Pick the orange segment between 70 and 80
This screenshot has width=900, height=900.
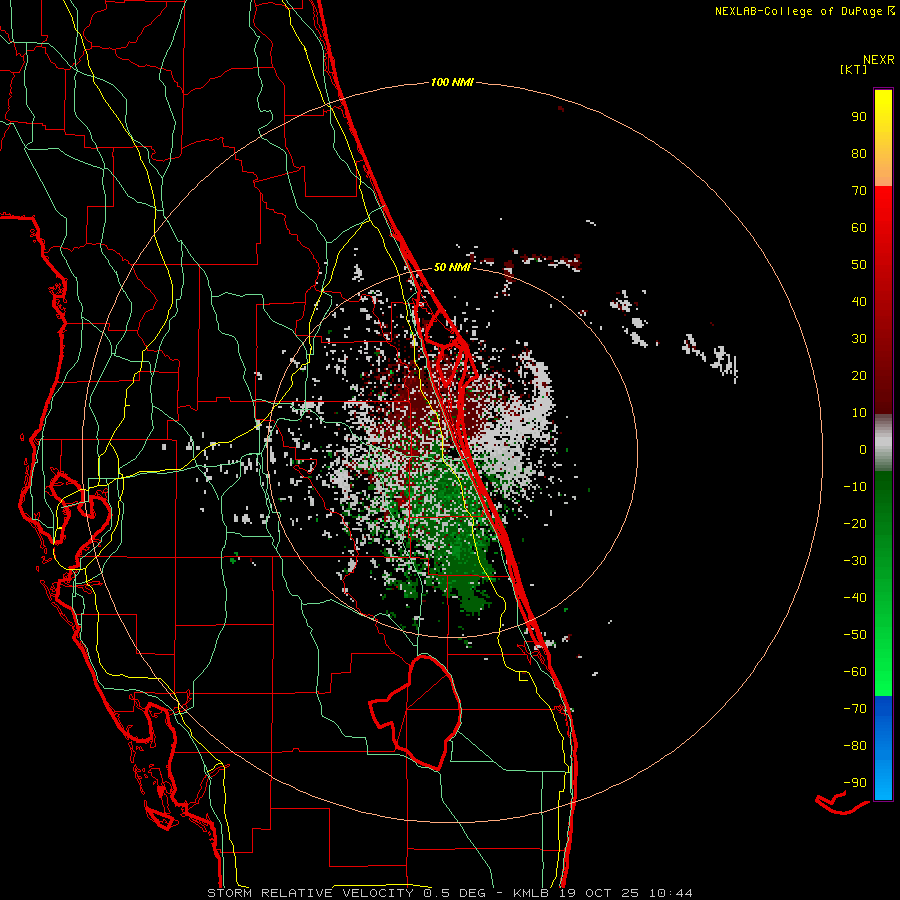(x=883, y=170)
